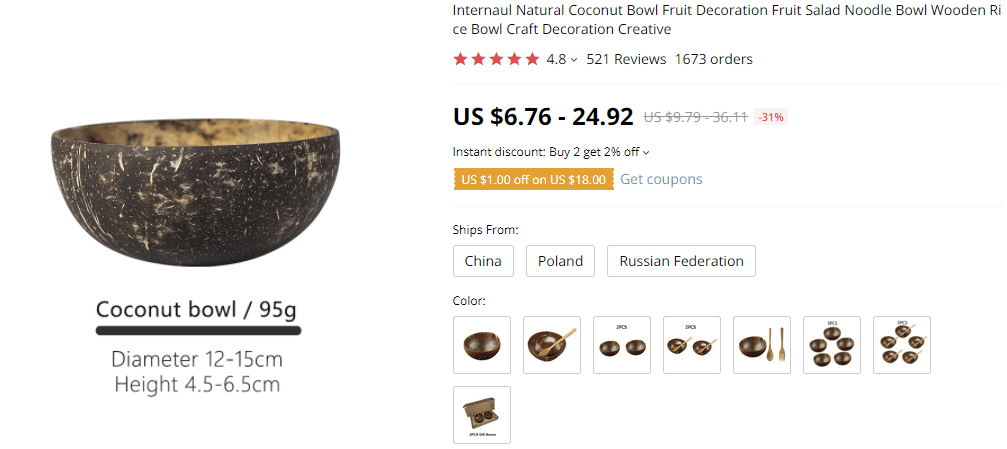Select the single coconut bowl color option
Viewport: 1007px width, 449px height.
[481, 345]
